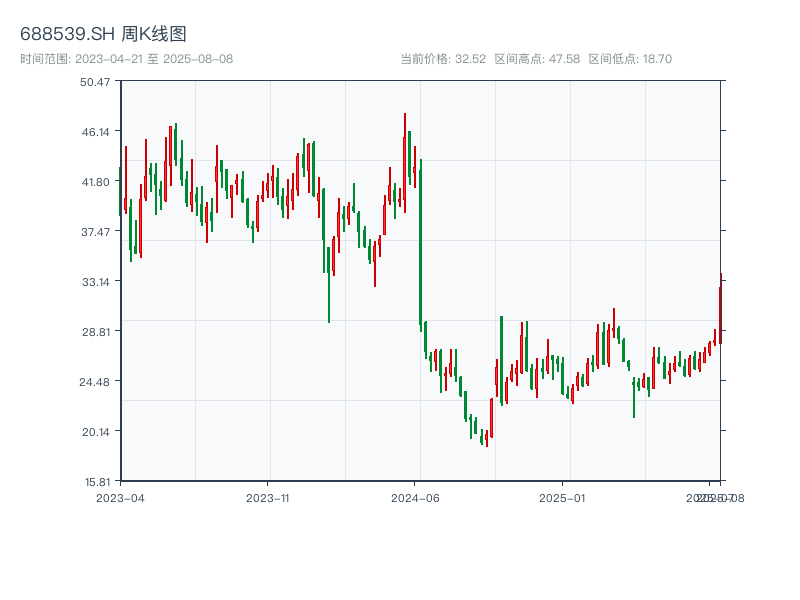This screenshot has height=600, width=800.
Task: Click the 24.48 y-axis tick label
Action: [95, 381]
